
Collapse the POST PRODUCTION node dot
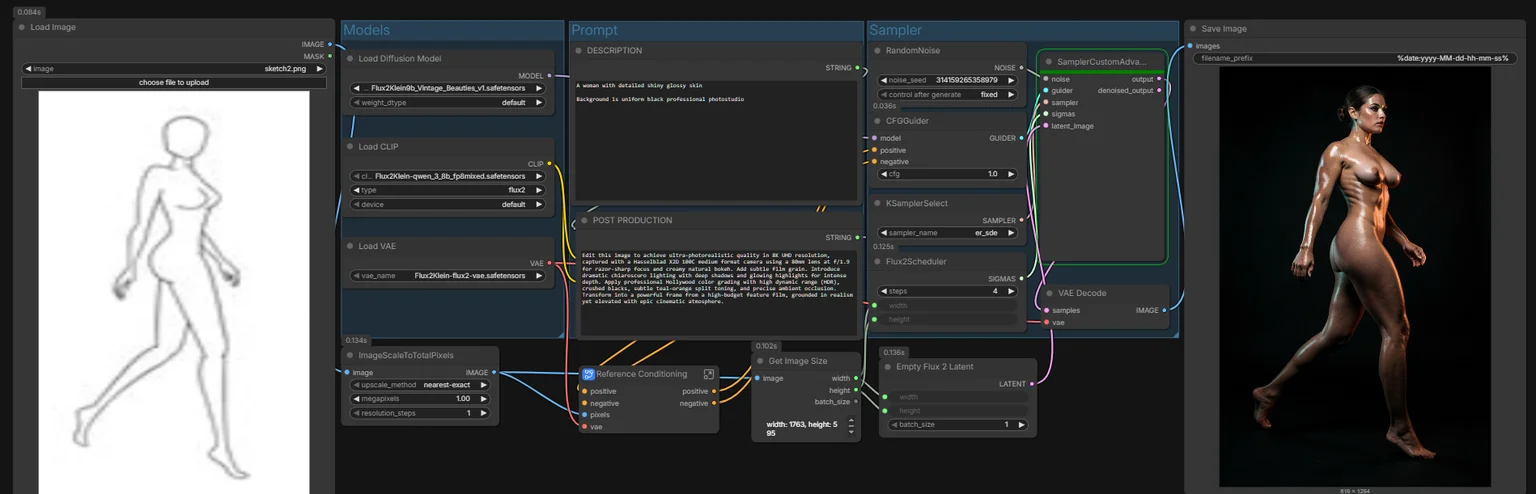tap(584, 221)
